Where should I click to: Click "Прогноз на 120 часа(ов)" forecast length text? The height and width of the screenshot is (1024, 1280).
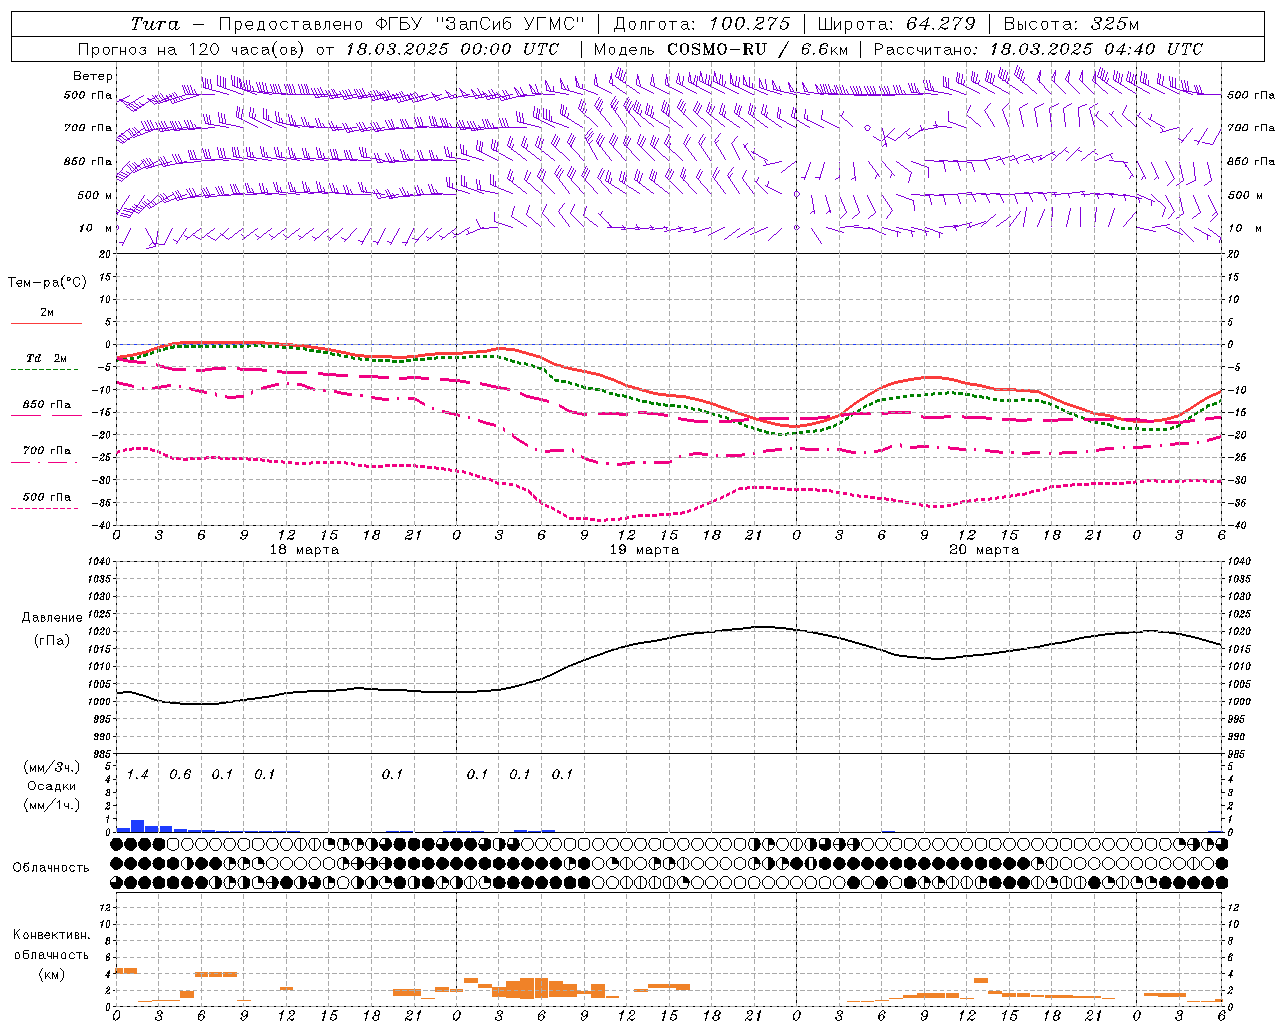point(192,49)
